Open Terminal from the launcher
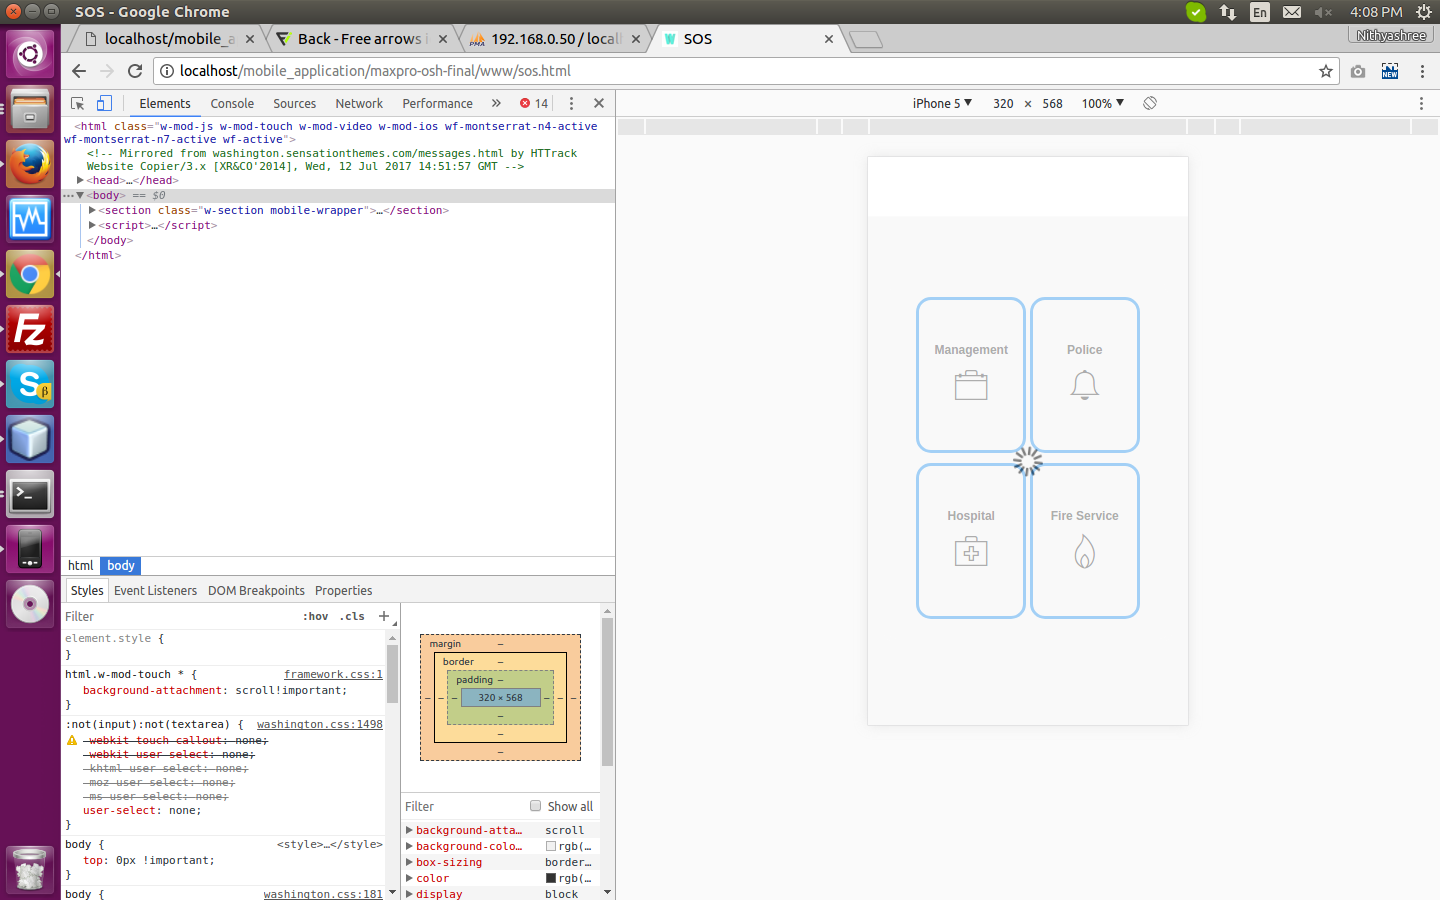1440x900 pixels. 30,494
